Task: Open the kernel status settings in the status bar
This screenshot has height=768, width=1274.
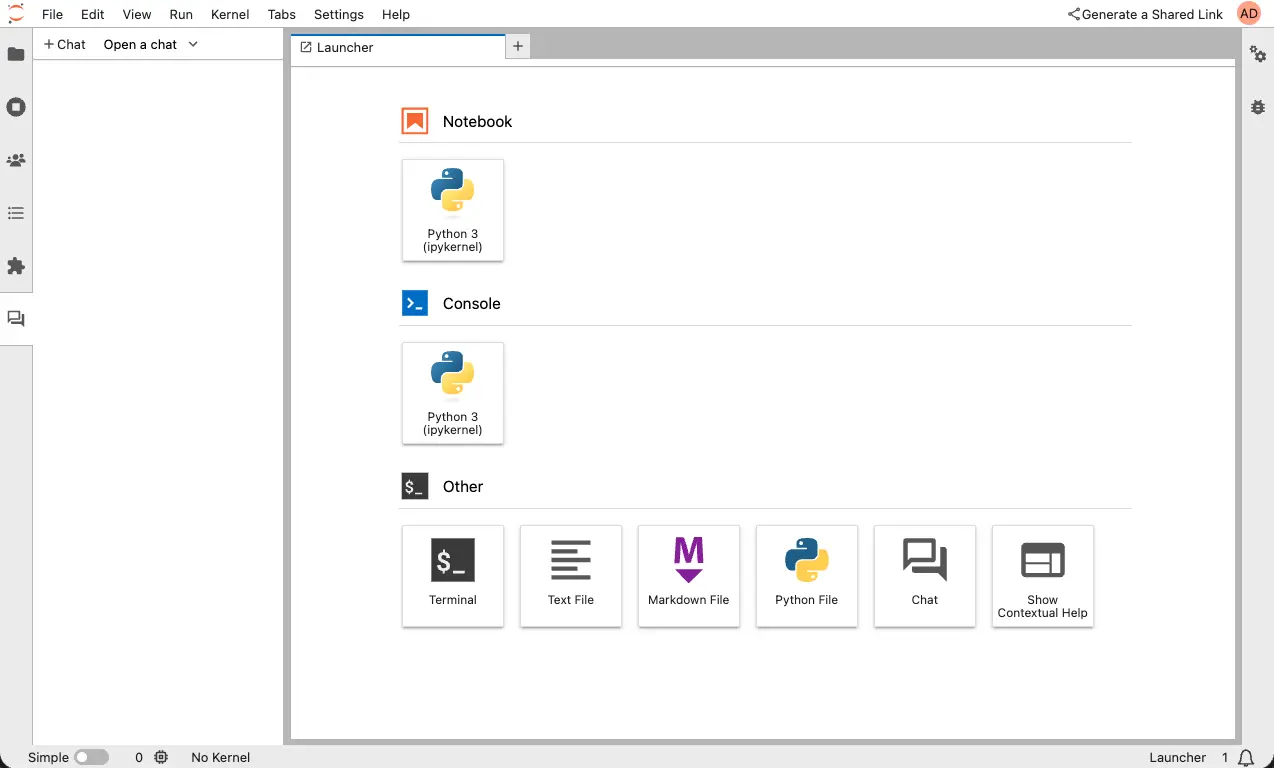Action: tap(161, 757)
